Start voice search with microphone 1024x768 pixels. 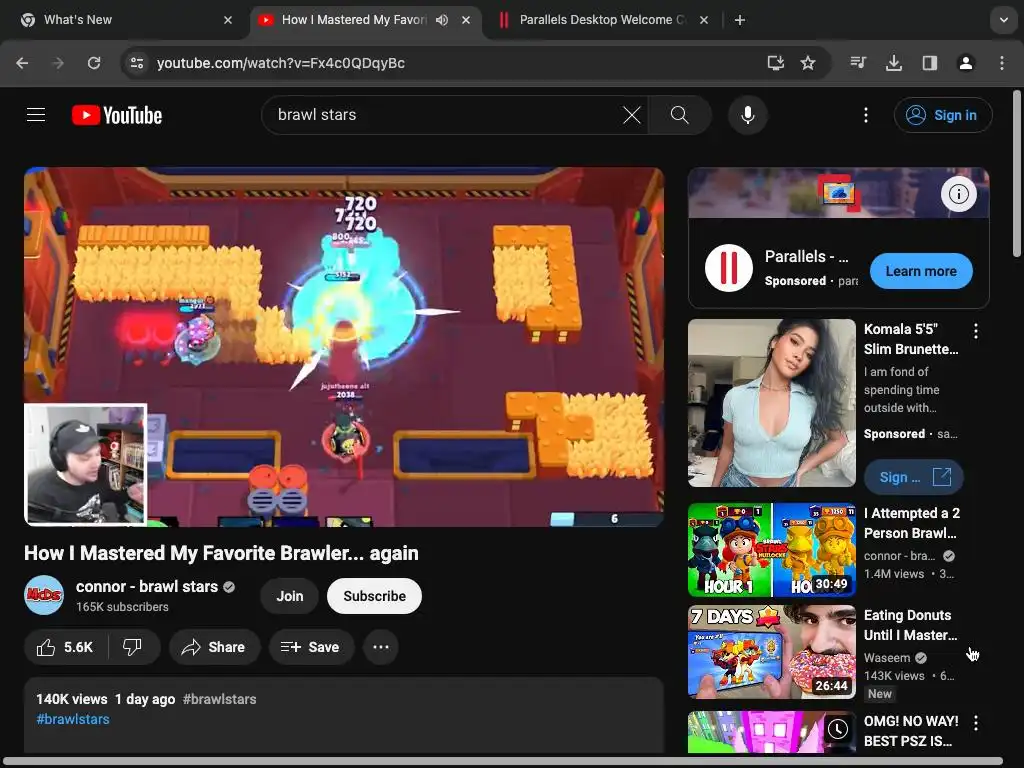point(748,115)
